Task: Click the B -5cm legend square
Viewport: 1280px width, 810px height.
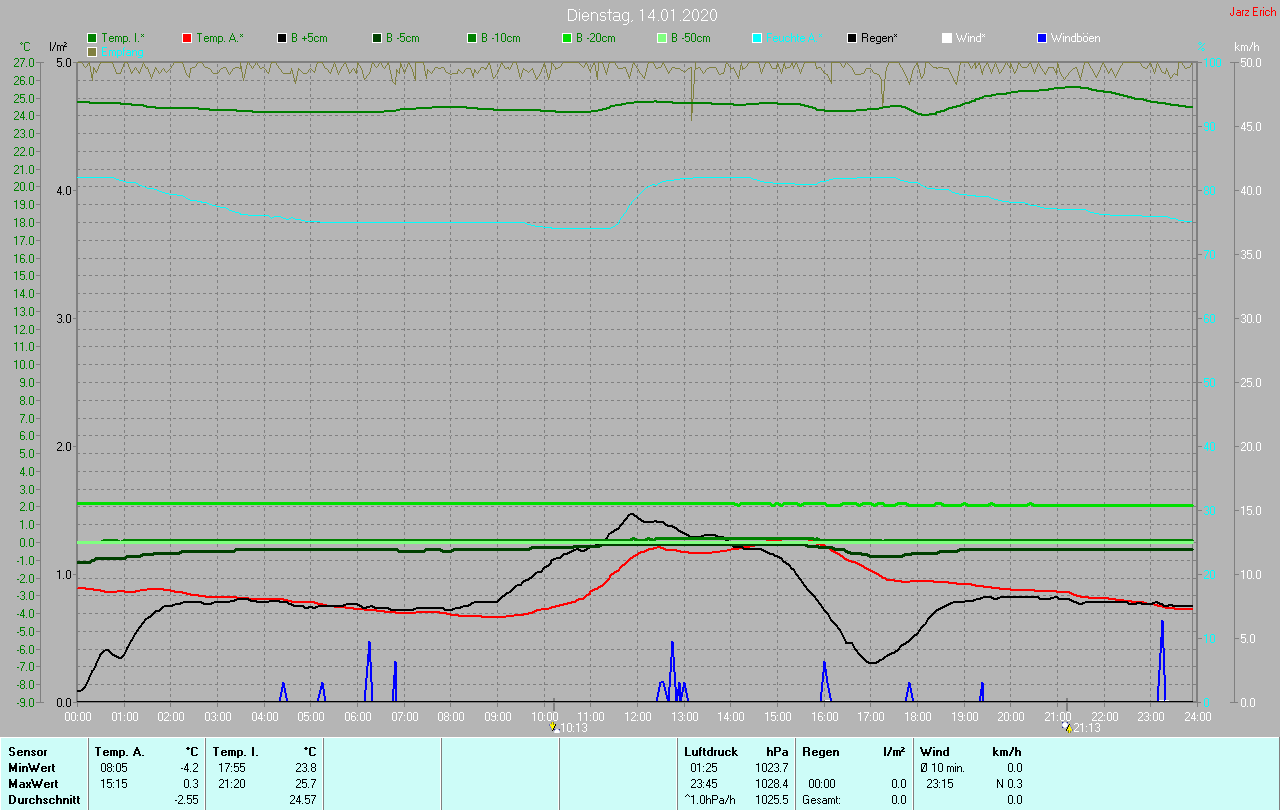Action: tap(378, 38)
